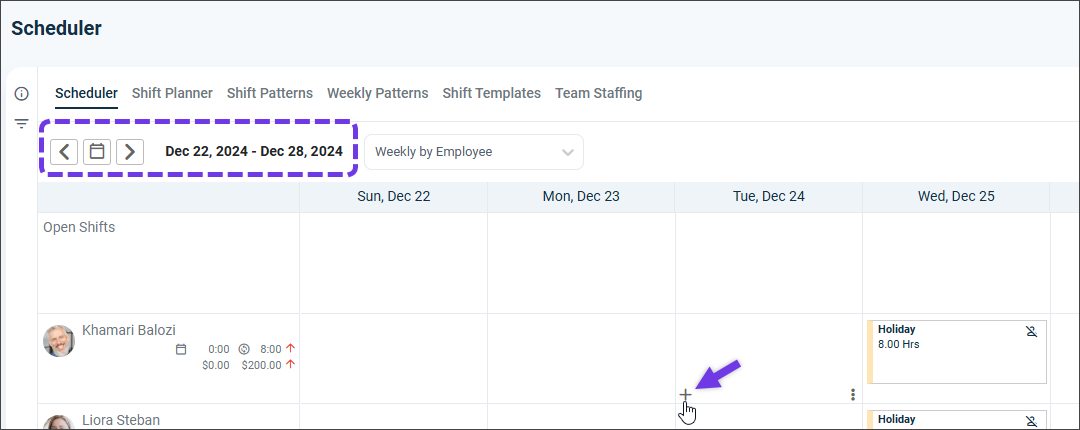Open Shift Templates tab
The image size is (1080, 430).
tap(492, 93)
